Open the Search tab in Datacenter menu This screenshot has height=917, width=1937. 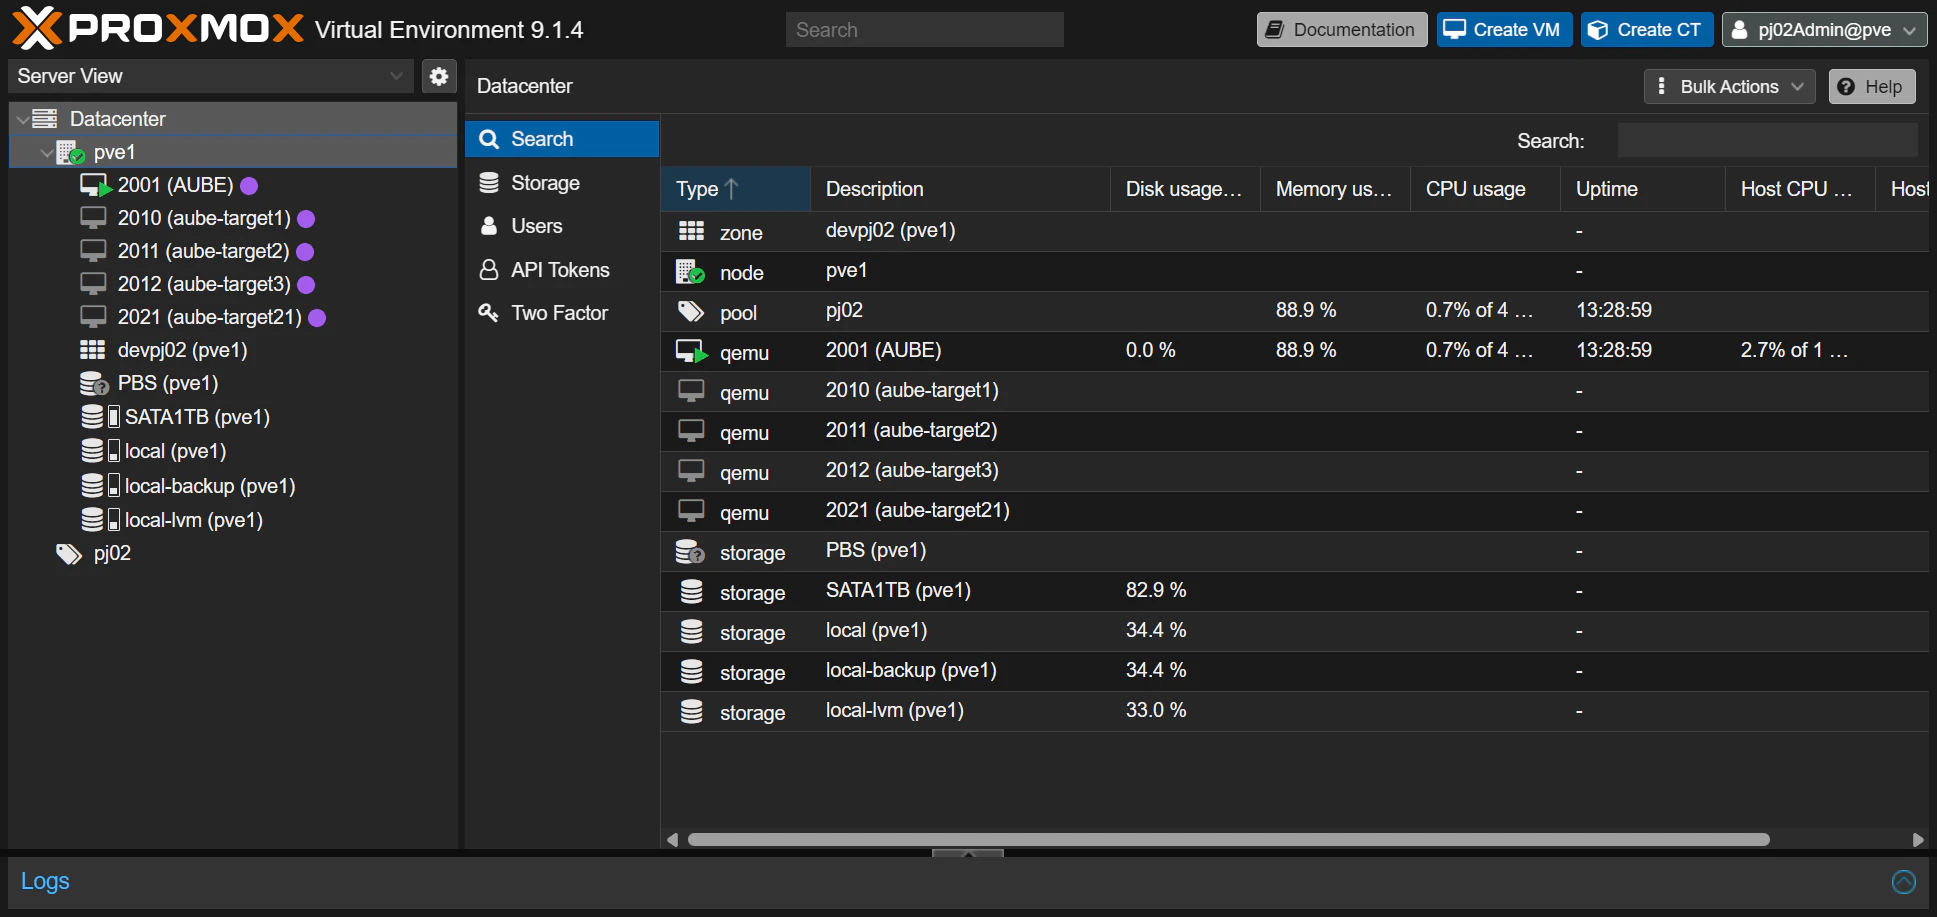coord(562,139)
